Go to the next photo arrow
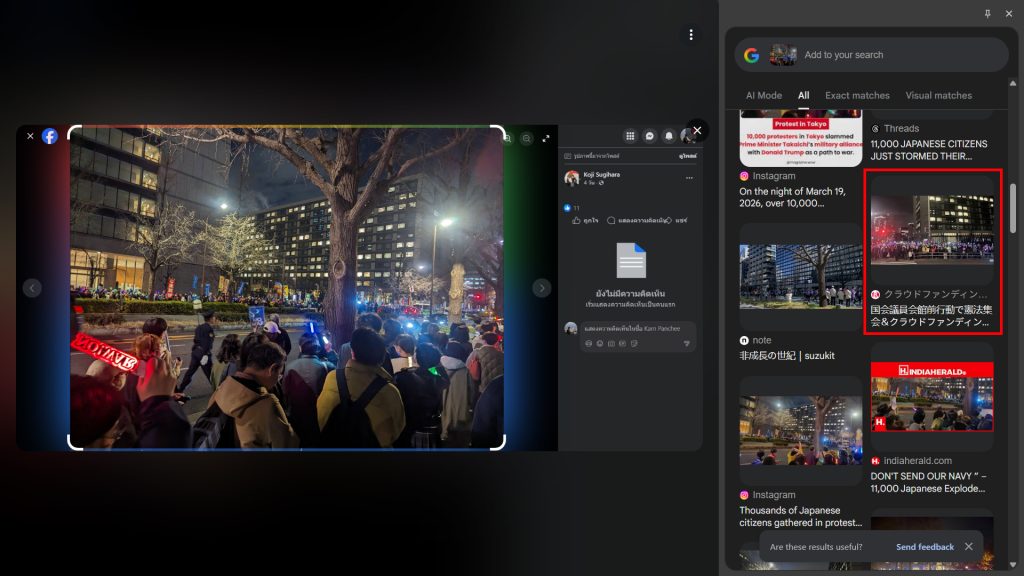 tap(542, 288)
